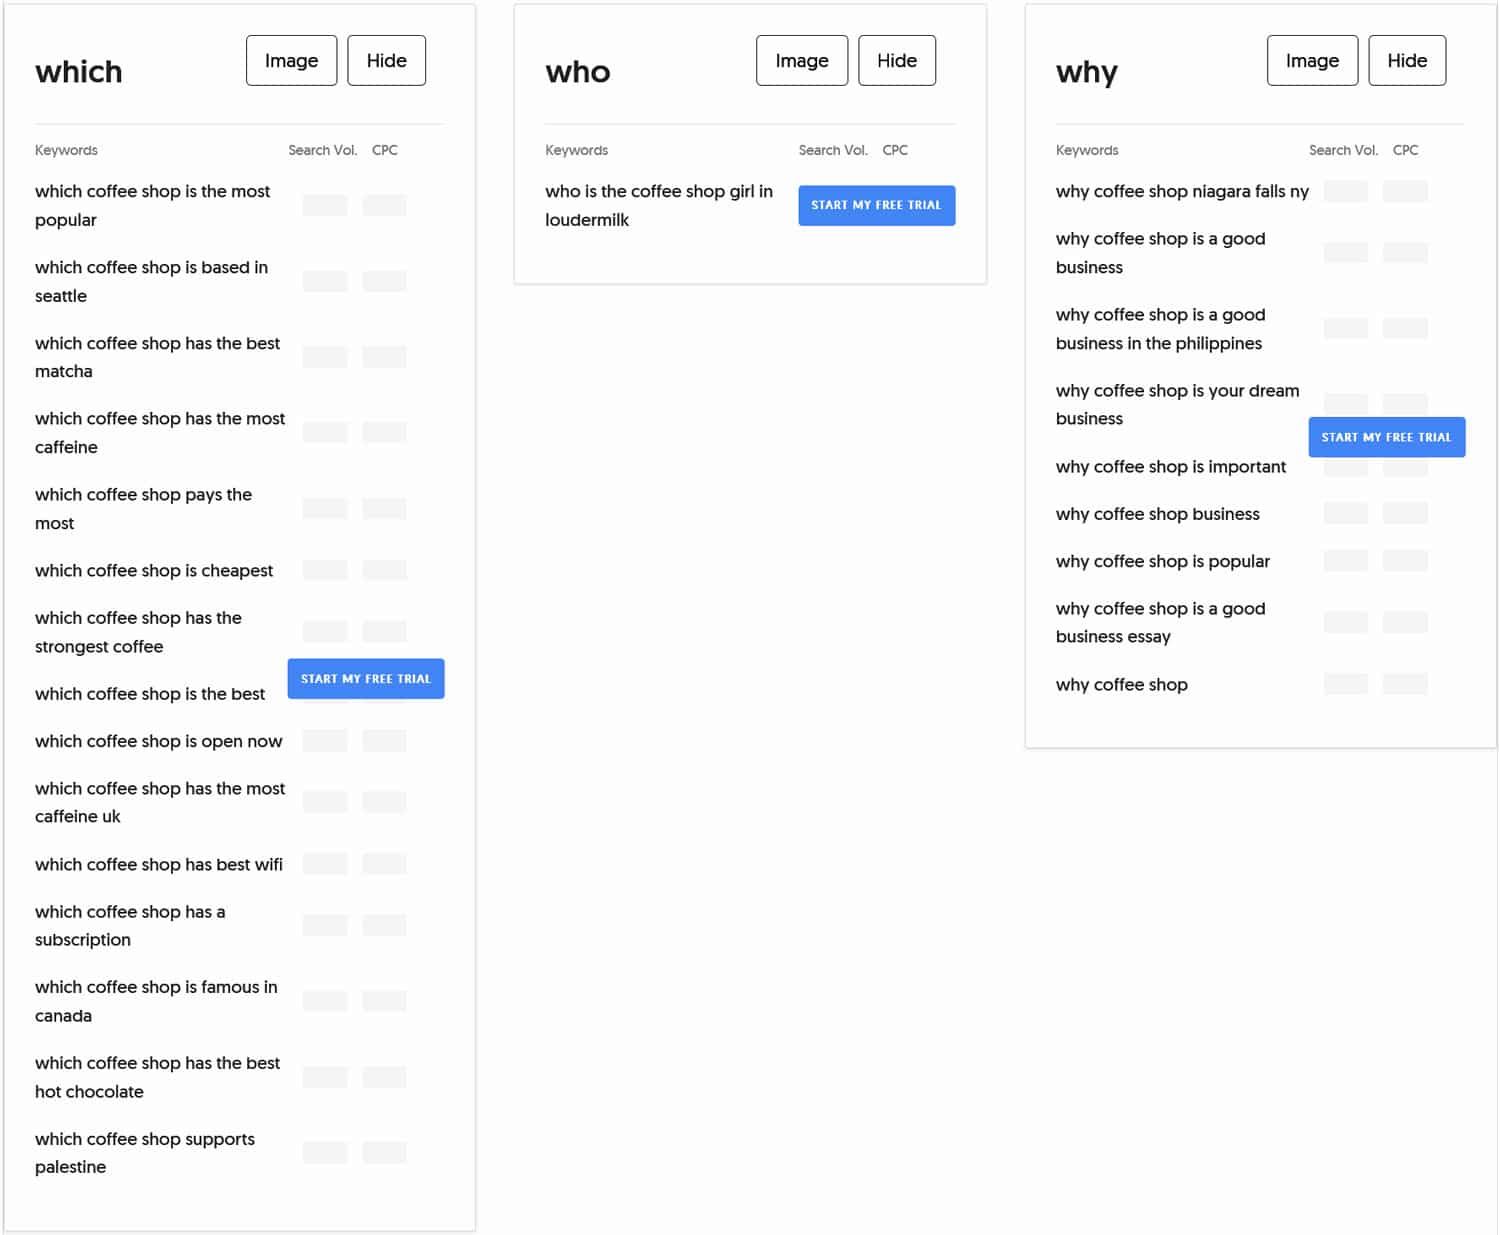This screenshot has height=1235, width=1500.
Task: Hide the why keyword panel
Action: pos(1407,60)
